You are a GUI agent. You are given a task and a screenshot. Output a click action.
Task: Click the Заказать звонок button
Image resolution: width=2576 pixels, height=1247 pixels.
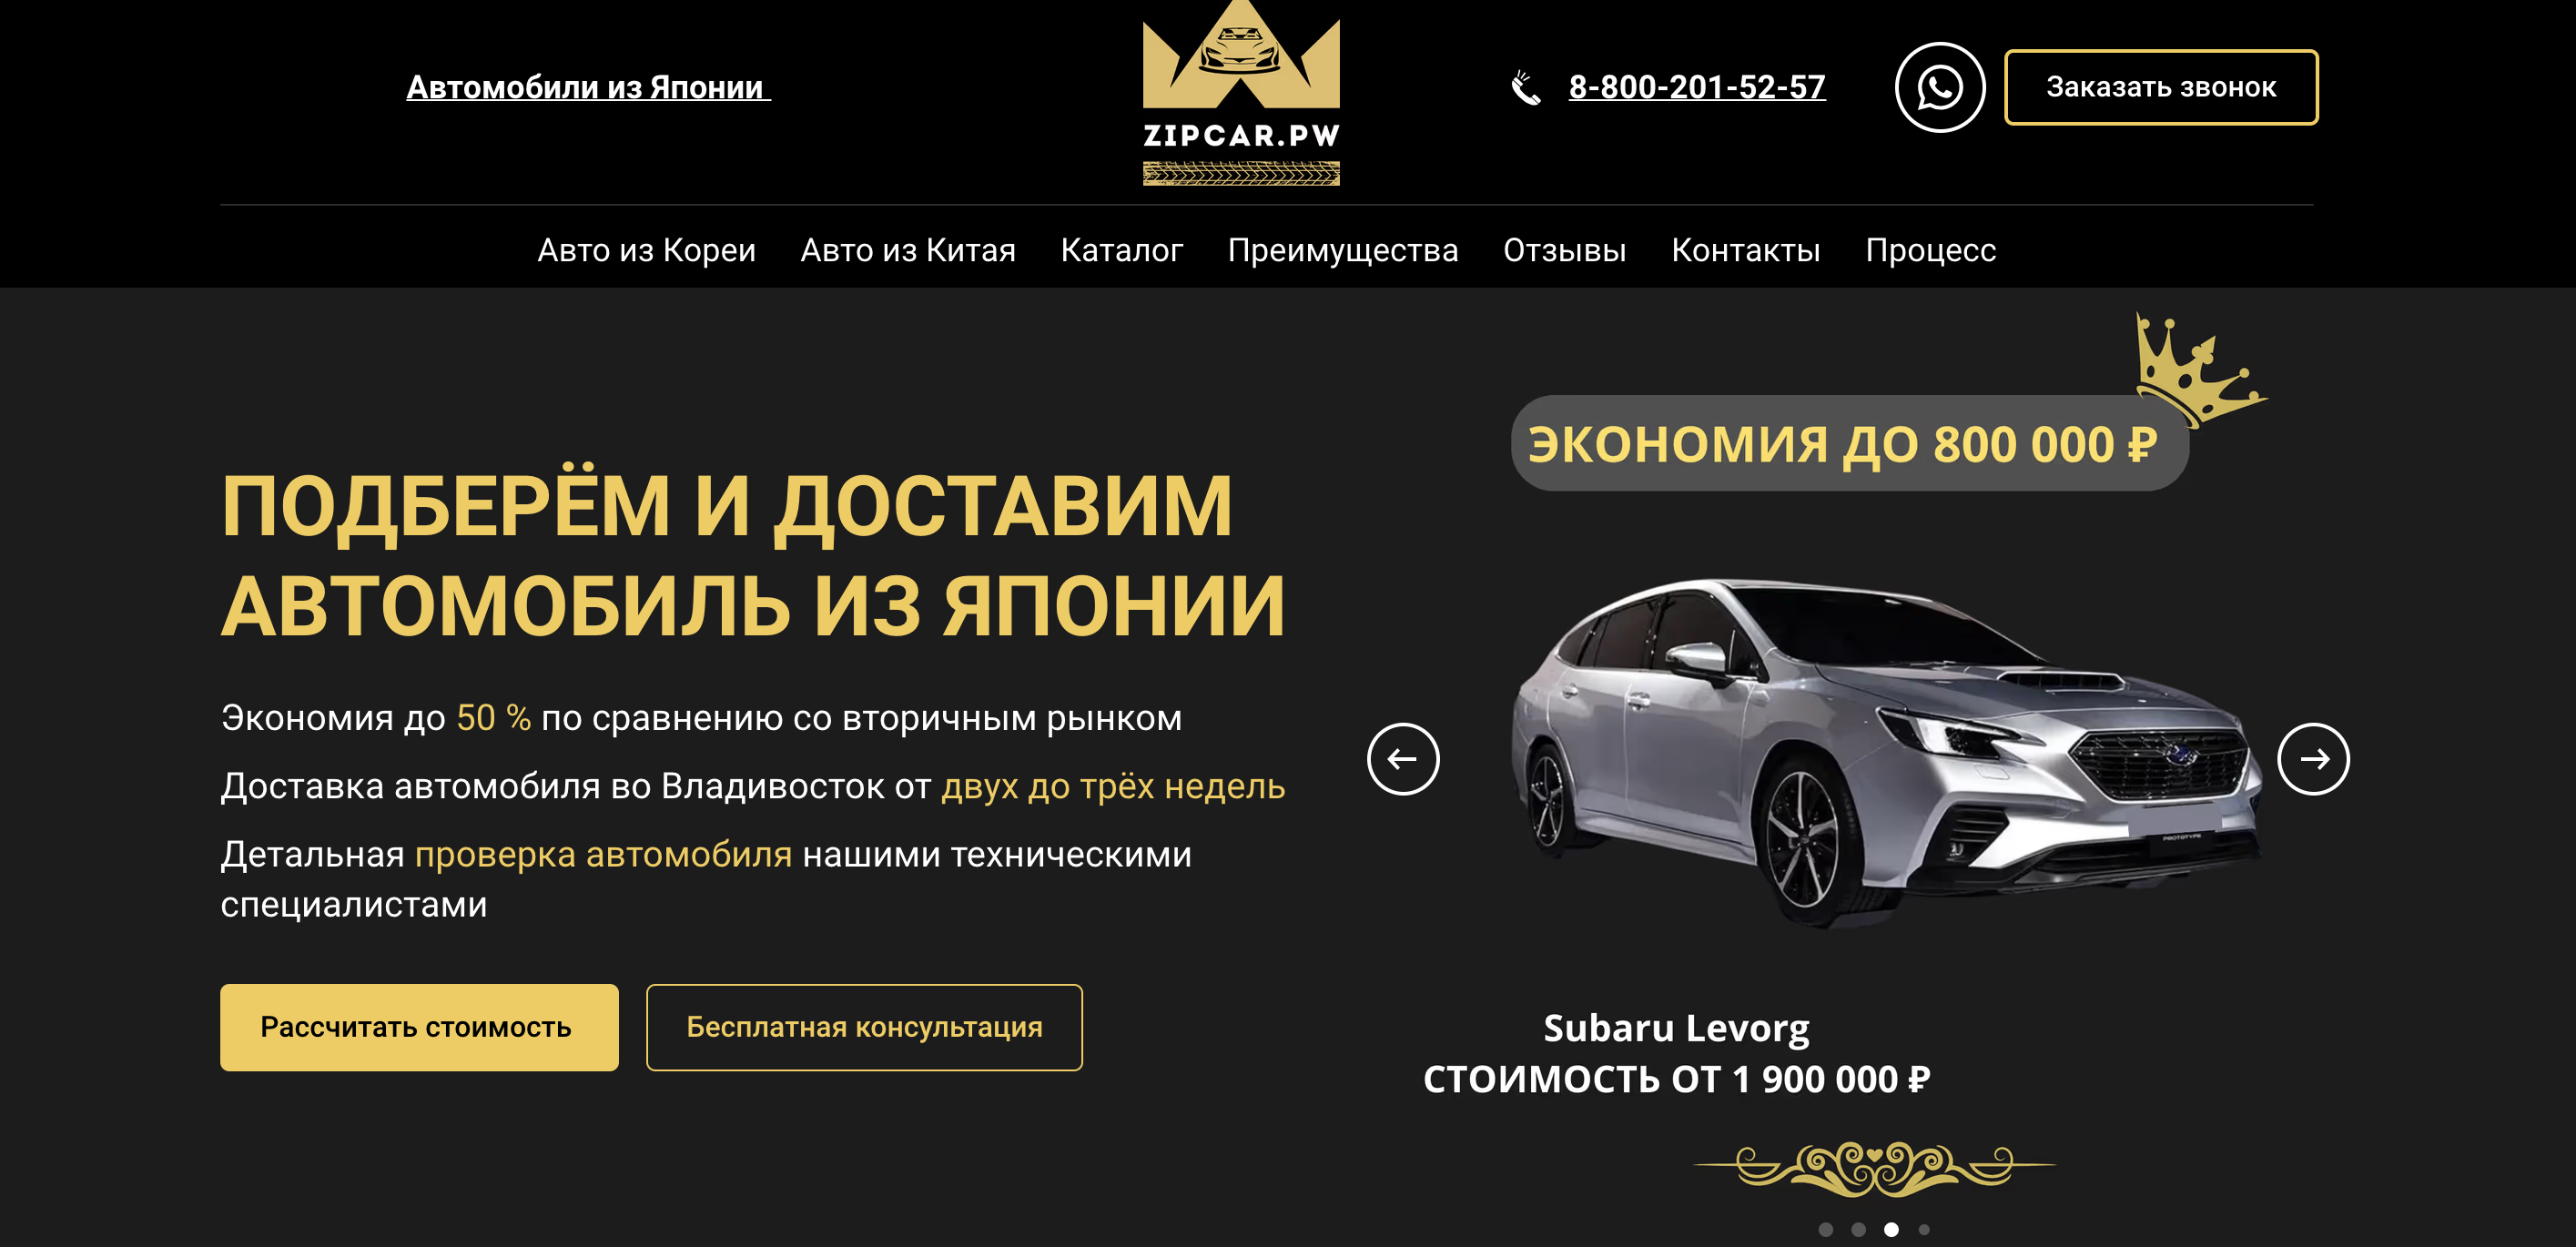click(2160, 87)
